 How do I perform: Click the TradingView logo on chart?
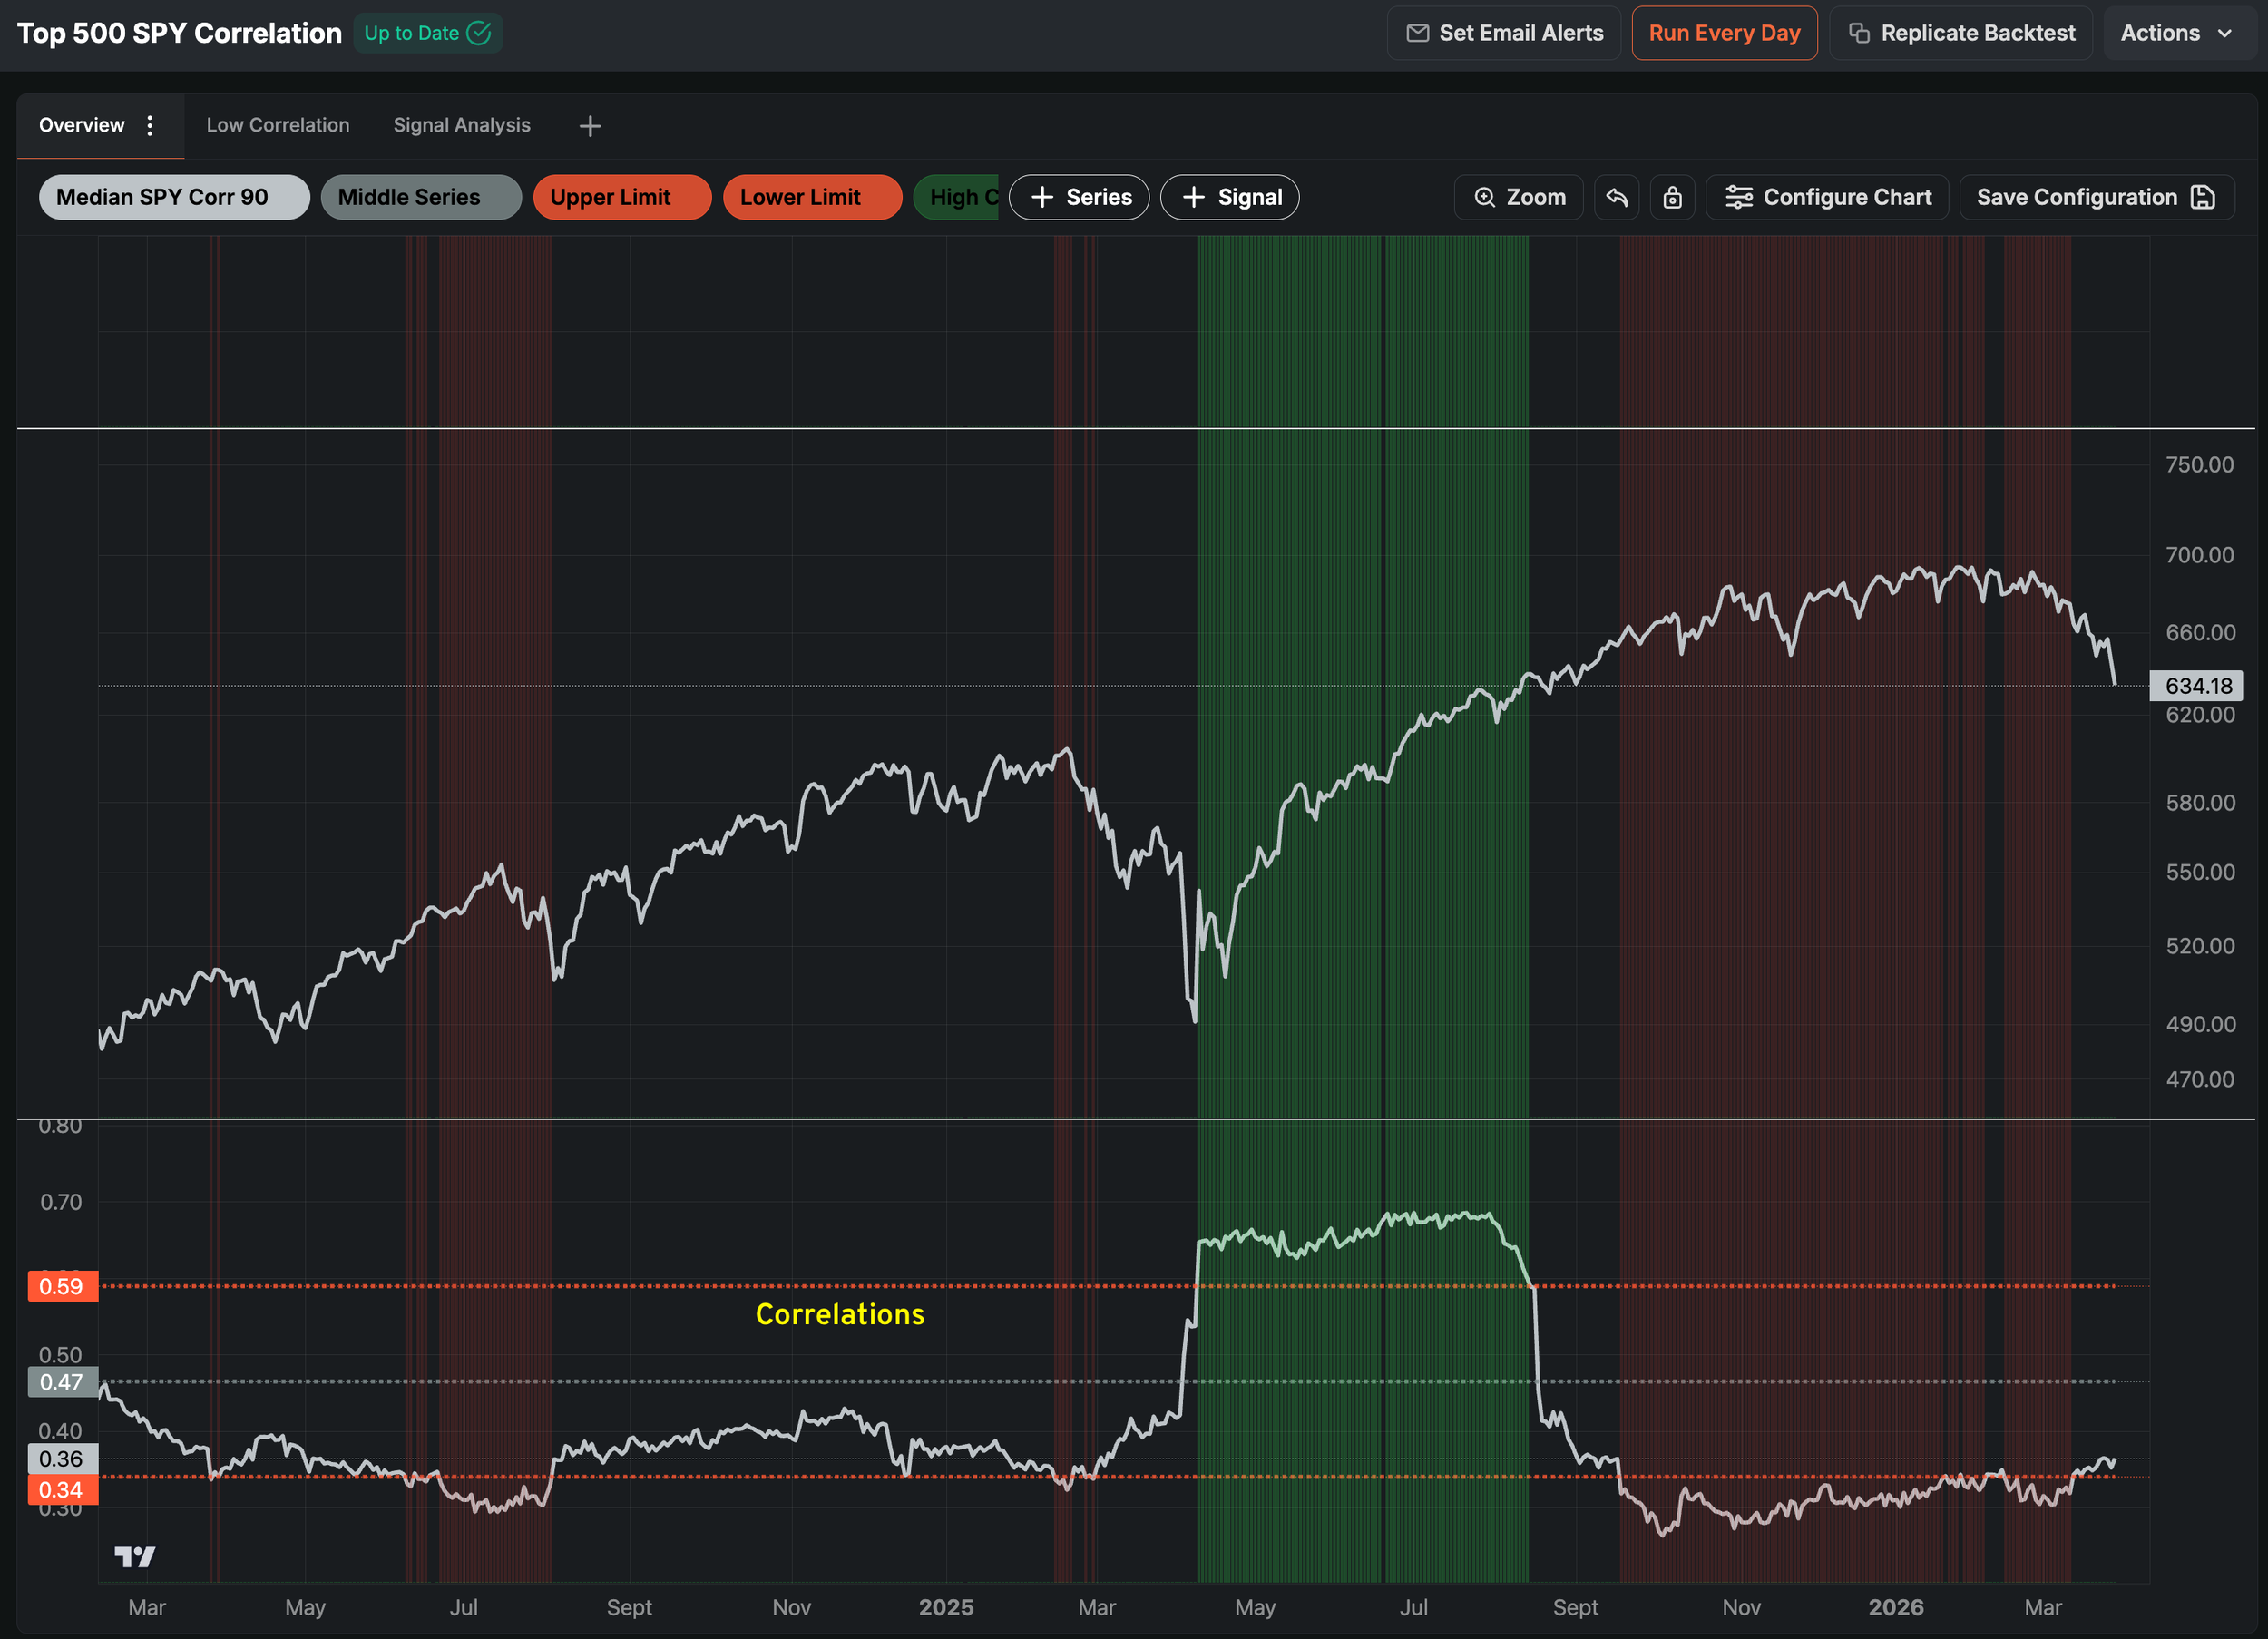pyautogui.click(x=134, y=1556)
